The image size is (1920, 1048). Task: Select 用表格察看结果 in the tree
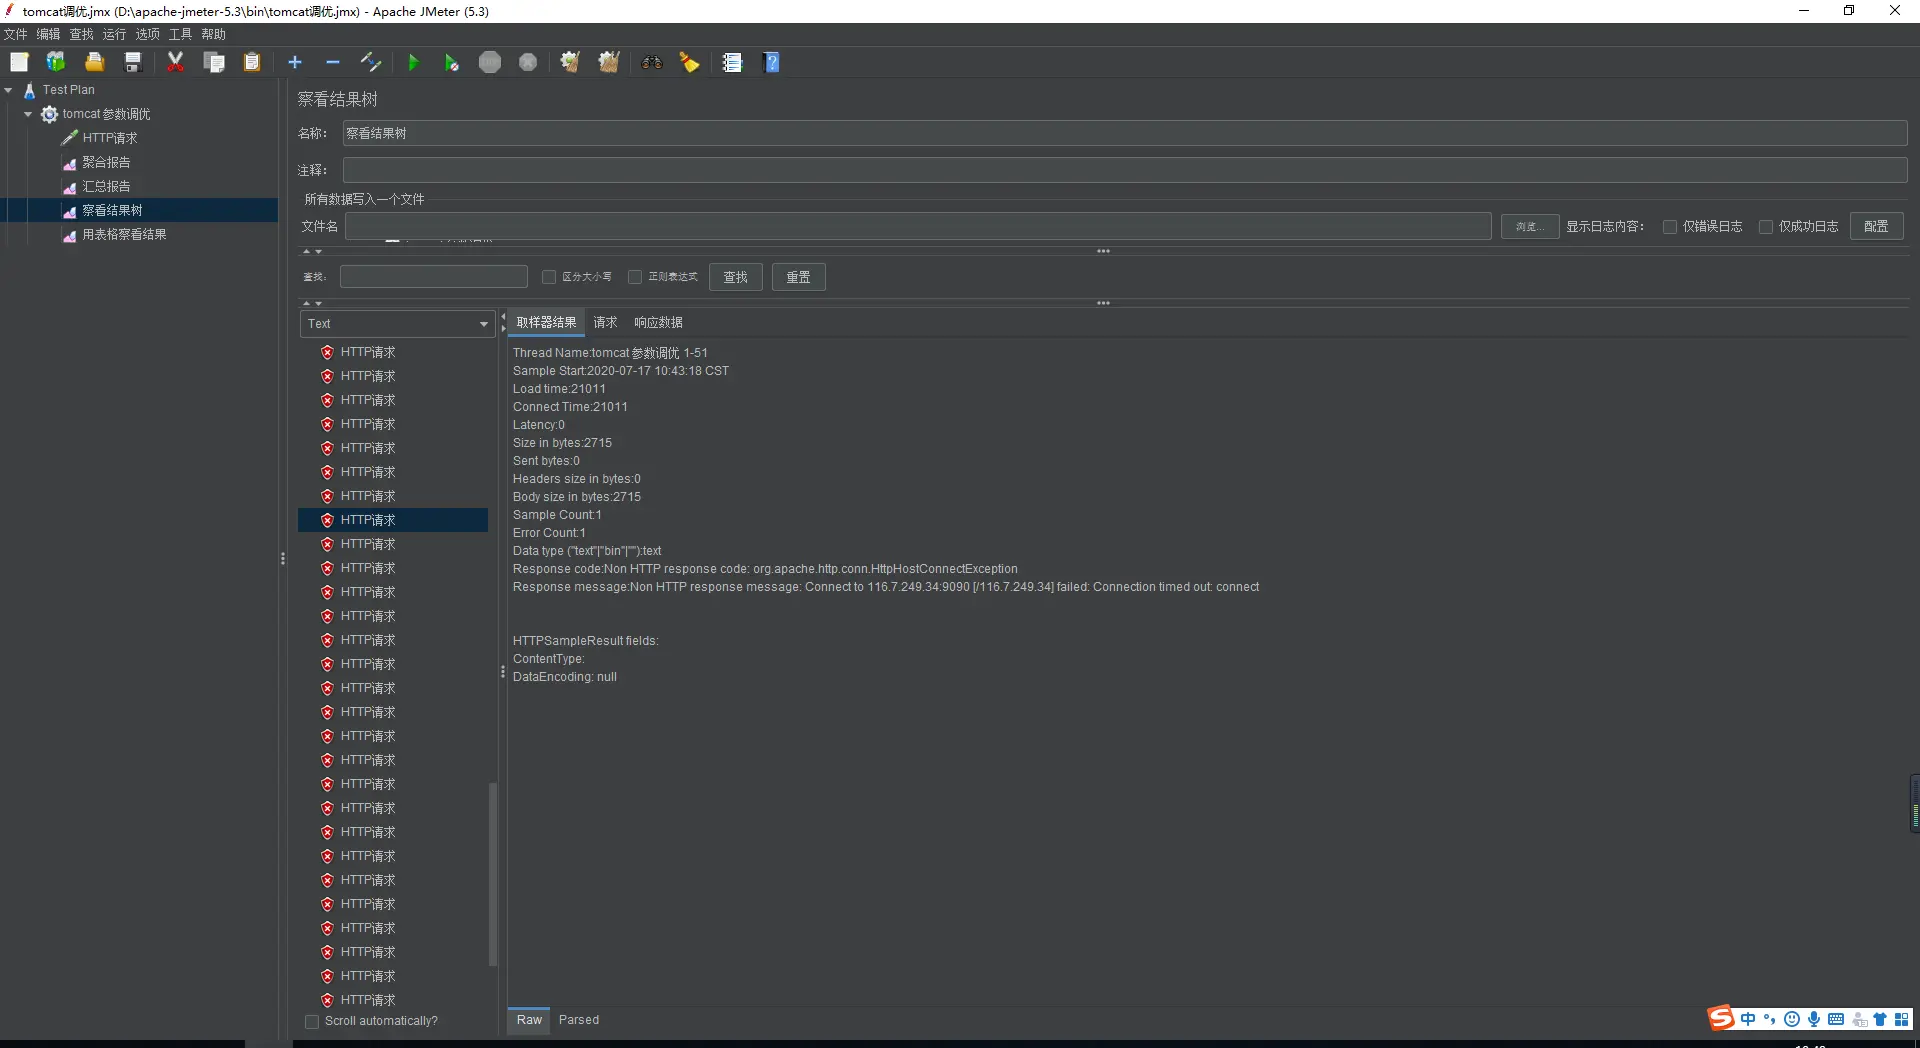(124, 234)
